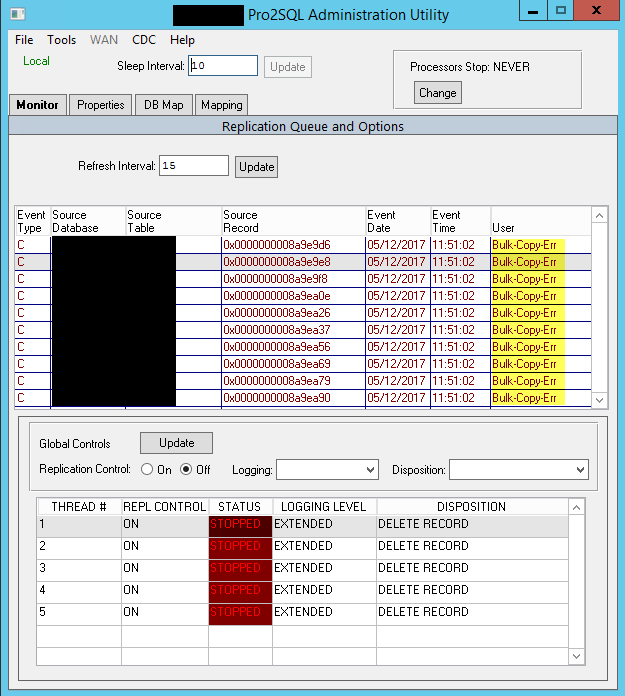The height and width of the screenshot is (696, 625).
Task: Click the REPL CONTROL column header
Action: [x=165, y=507]
